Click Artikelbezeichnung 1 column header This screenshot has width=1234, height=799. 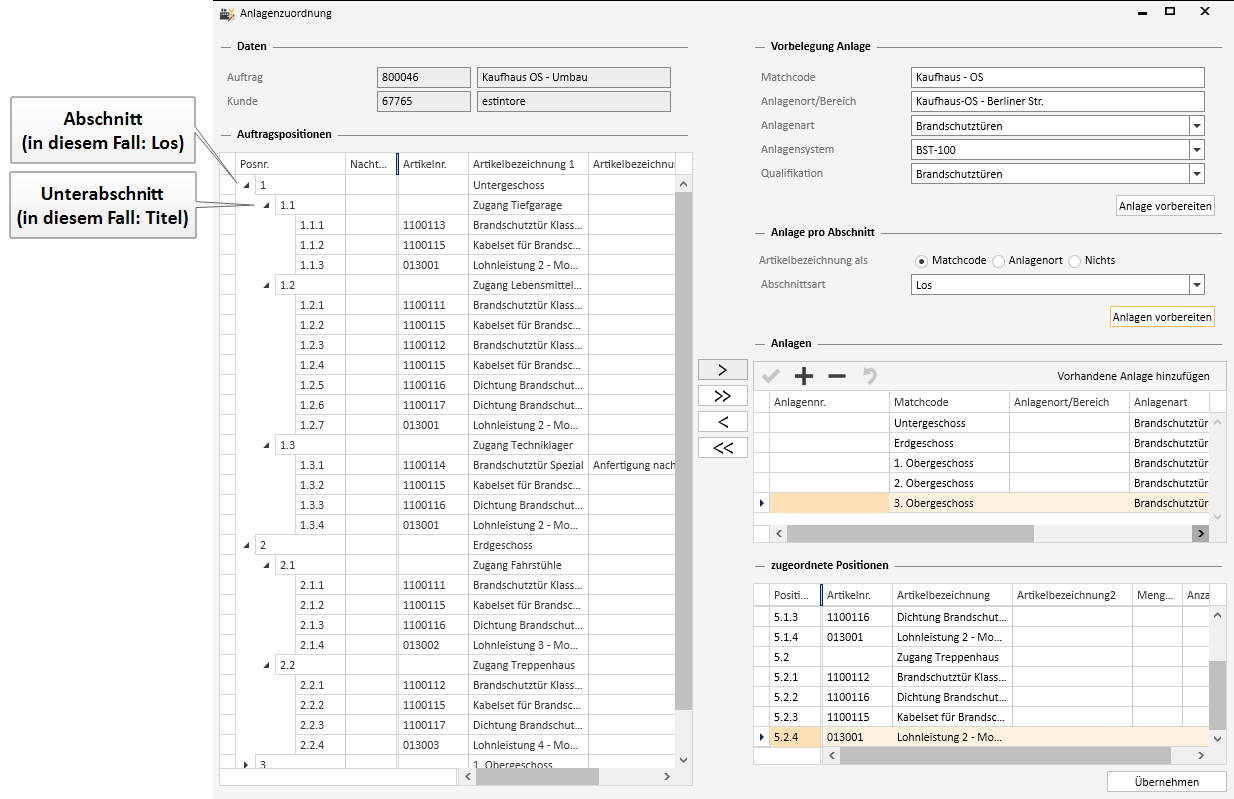coord(528,164)
